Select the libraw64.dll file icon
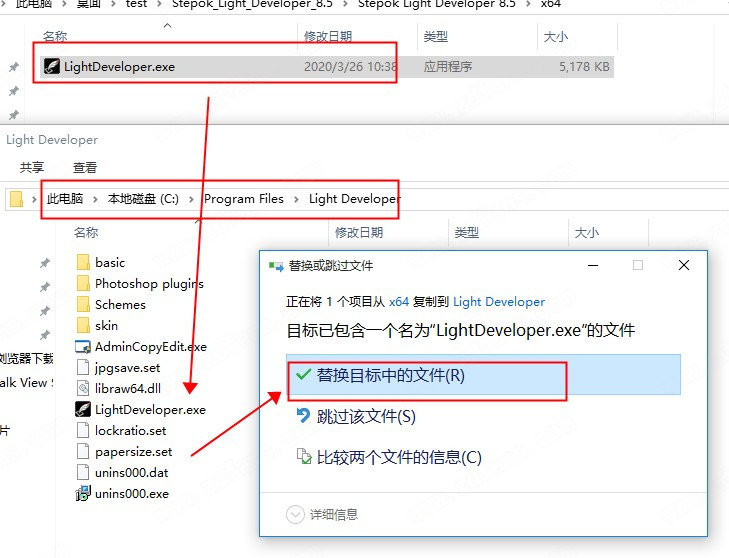This screenshot has height=558, width=729. 83,389
